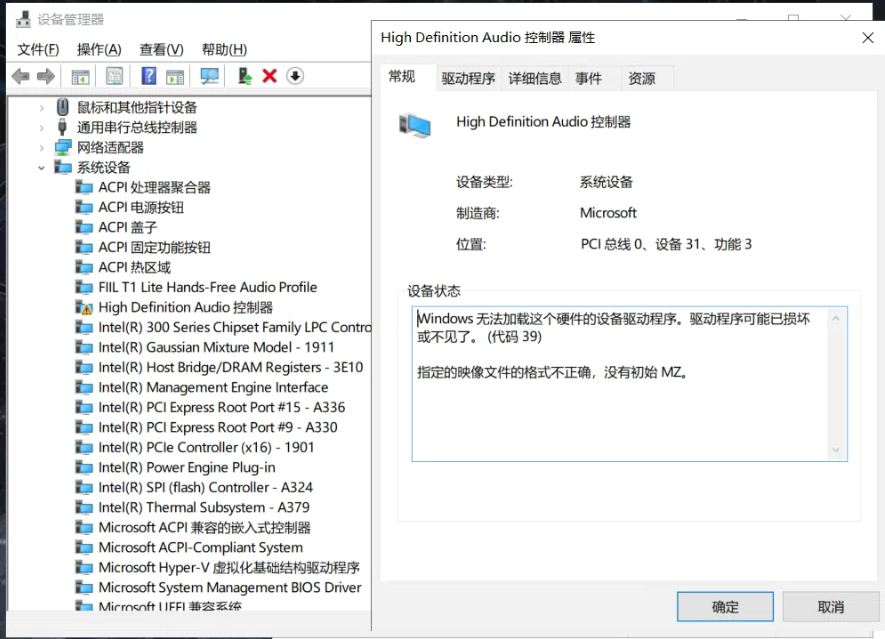The width and height of the screenshot is (885, 639).
Task: Click the device icon beside Intel(R) Management Engine Interface
Action: tap(84, 388)
